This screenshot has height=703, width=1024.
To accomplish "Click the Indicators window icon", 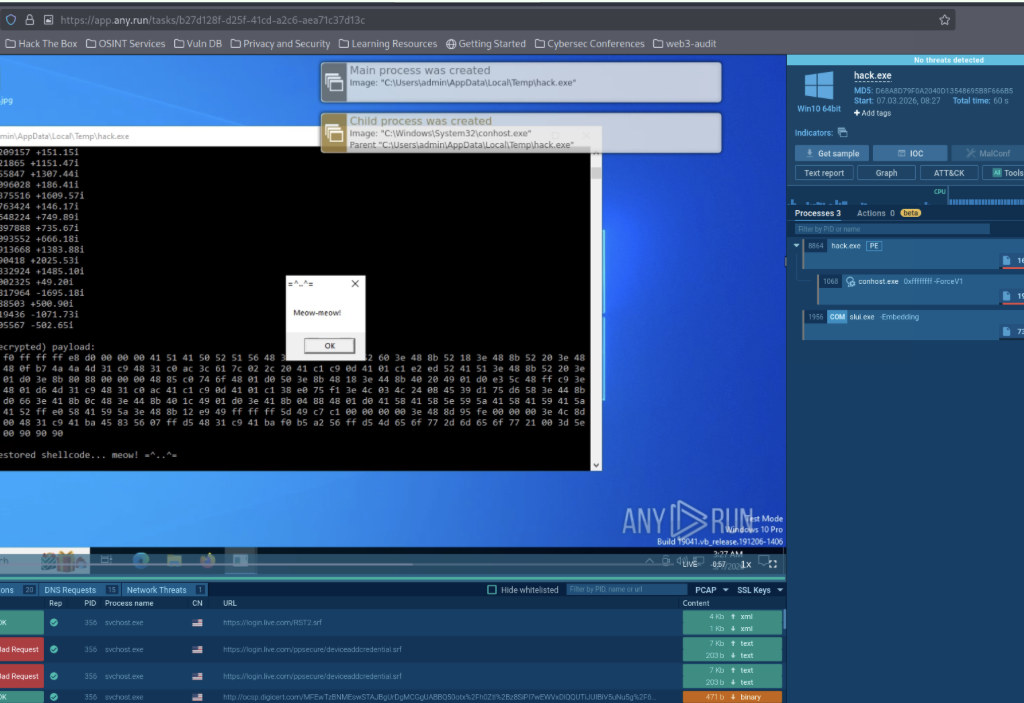I will click(x=842, y=132).
